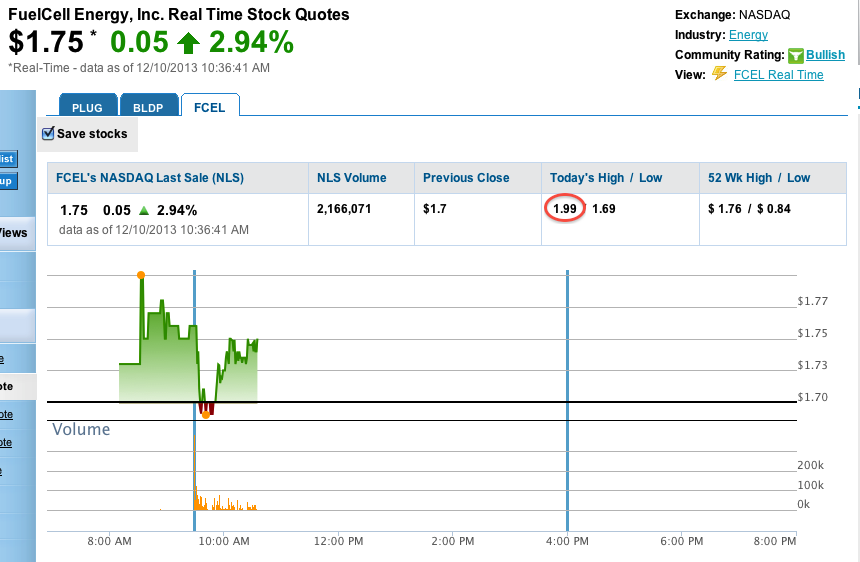860x562 pixels.
Task: Click the large green up arrow icon
Action: [189, 43]
